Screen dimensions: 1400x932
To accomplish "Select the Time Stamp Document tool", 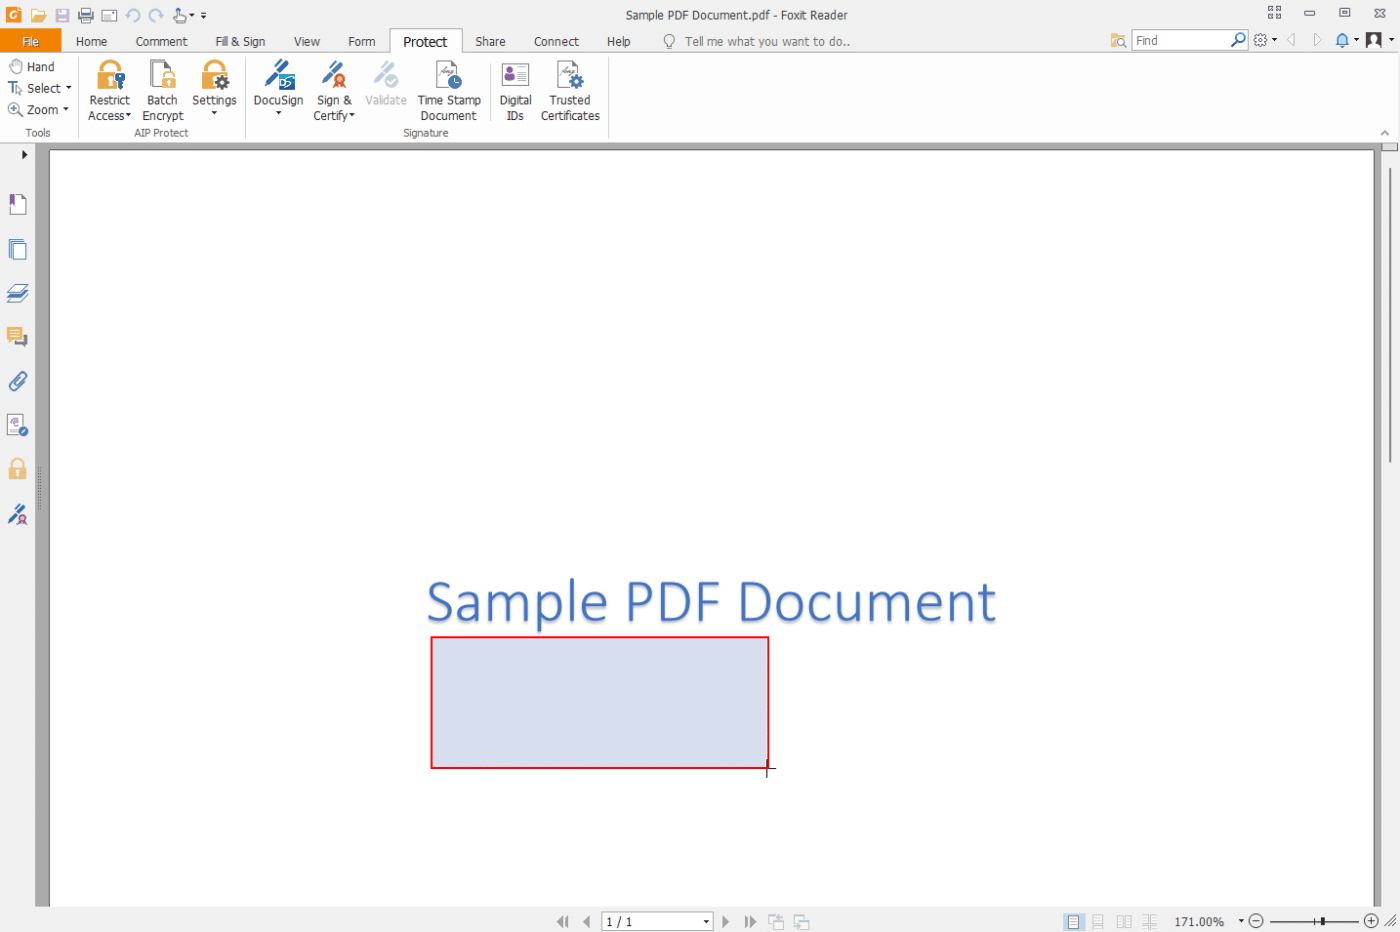I will click(x=448, y=88).
